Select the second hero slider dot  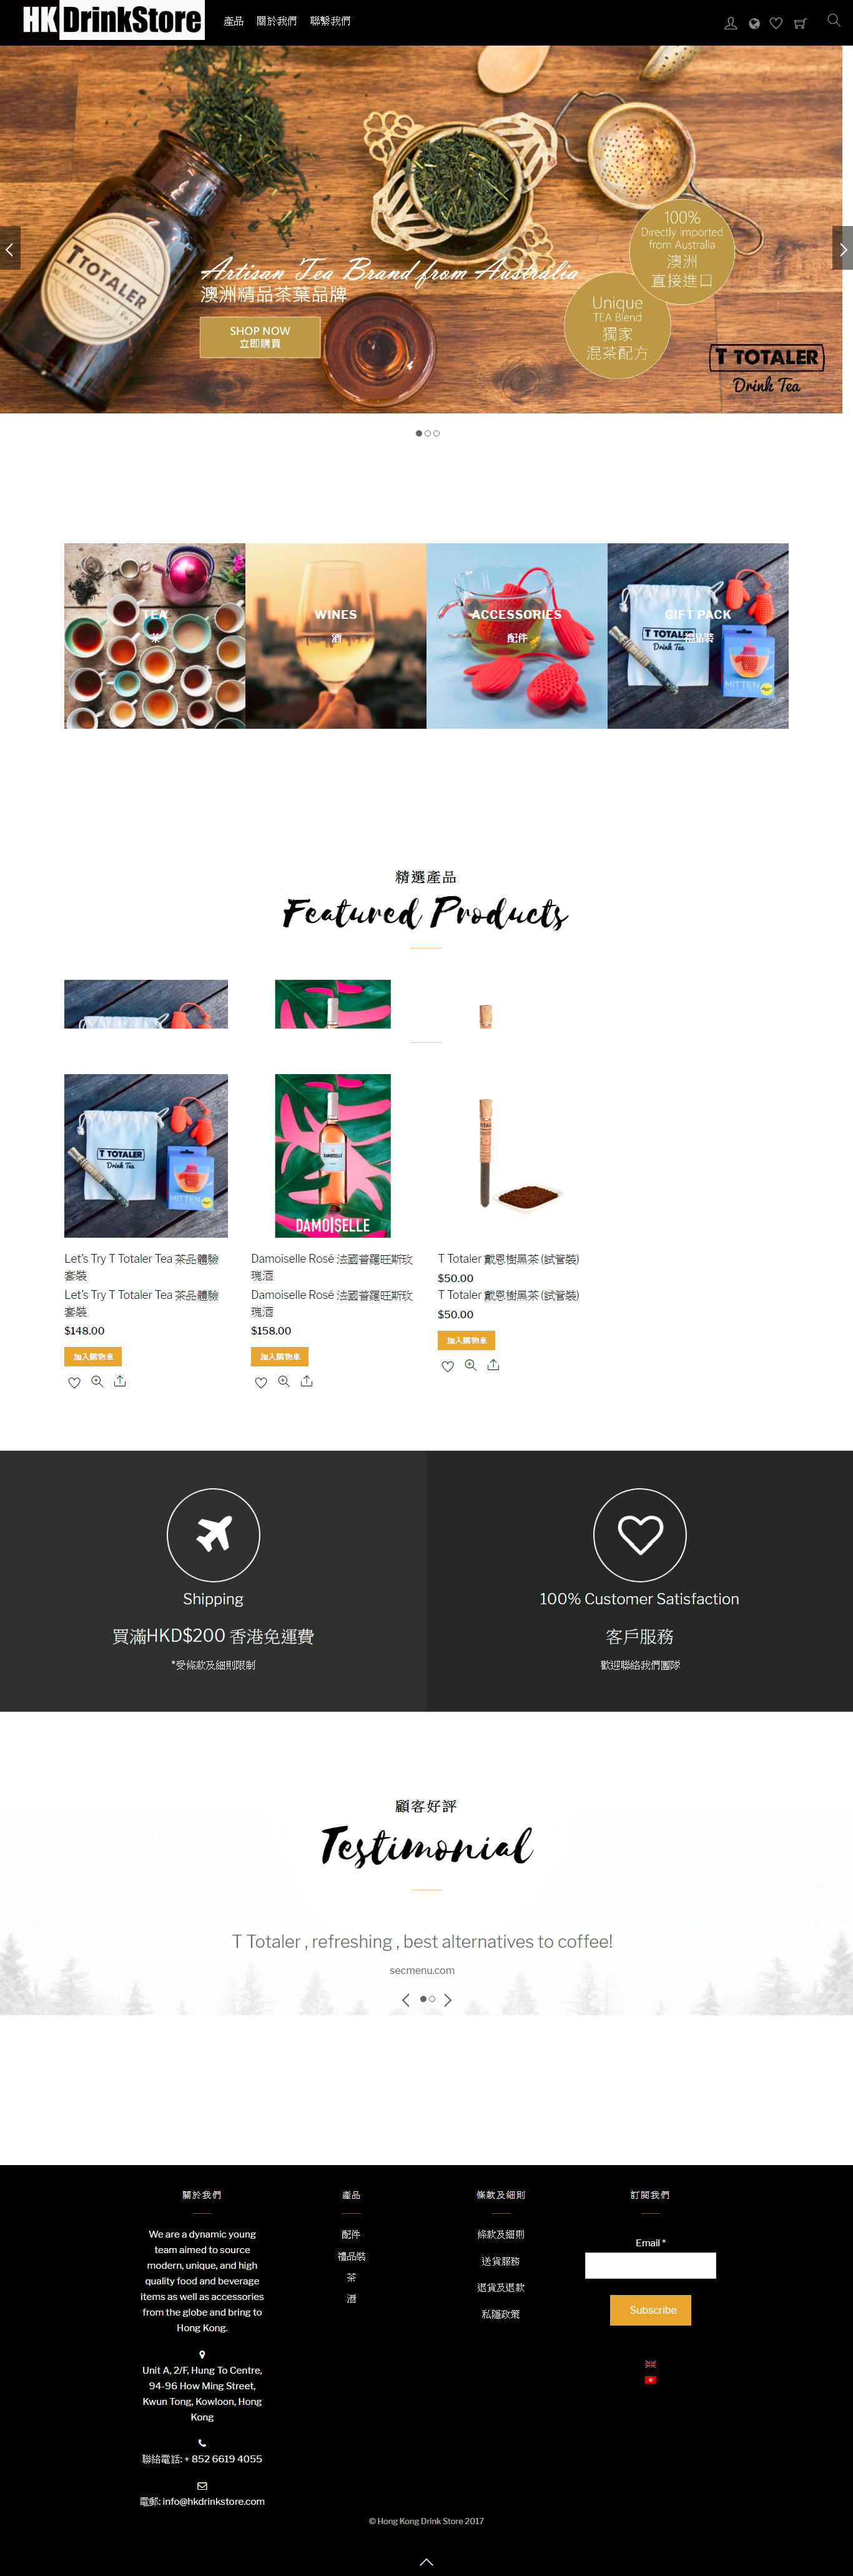pos(428,433)
